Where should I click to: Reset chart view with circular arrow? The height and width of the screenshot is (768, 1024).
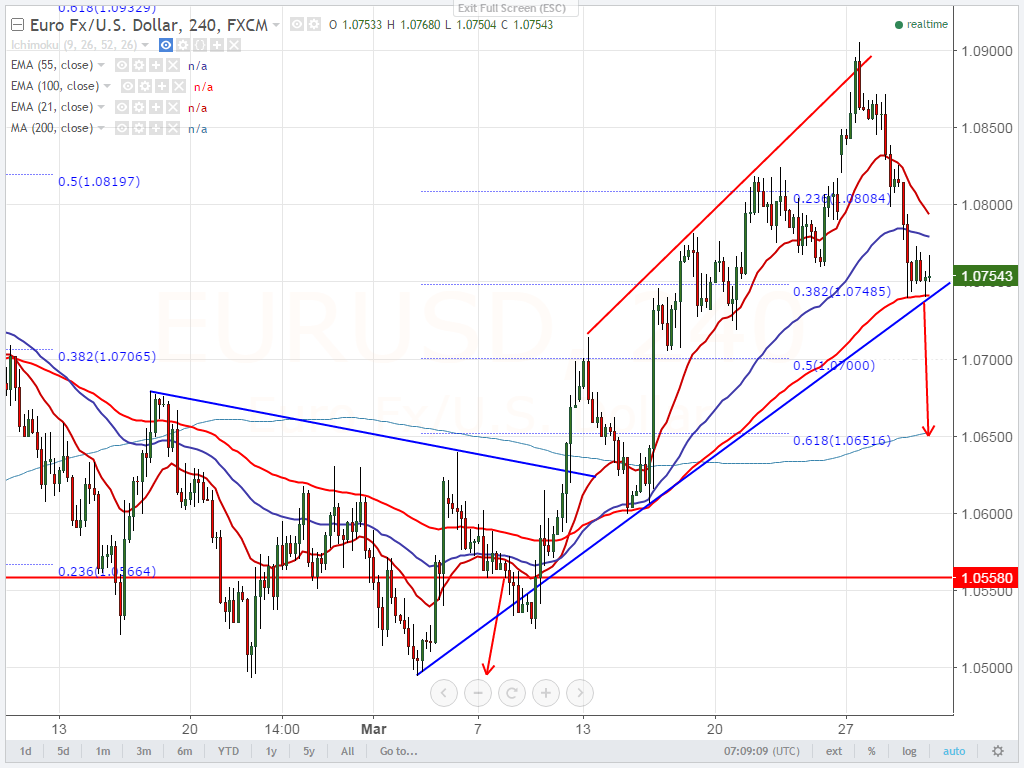512,693
